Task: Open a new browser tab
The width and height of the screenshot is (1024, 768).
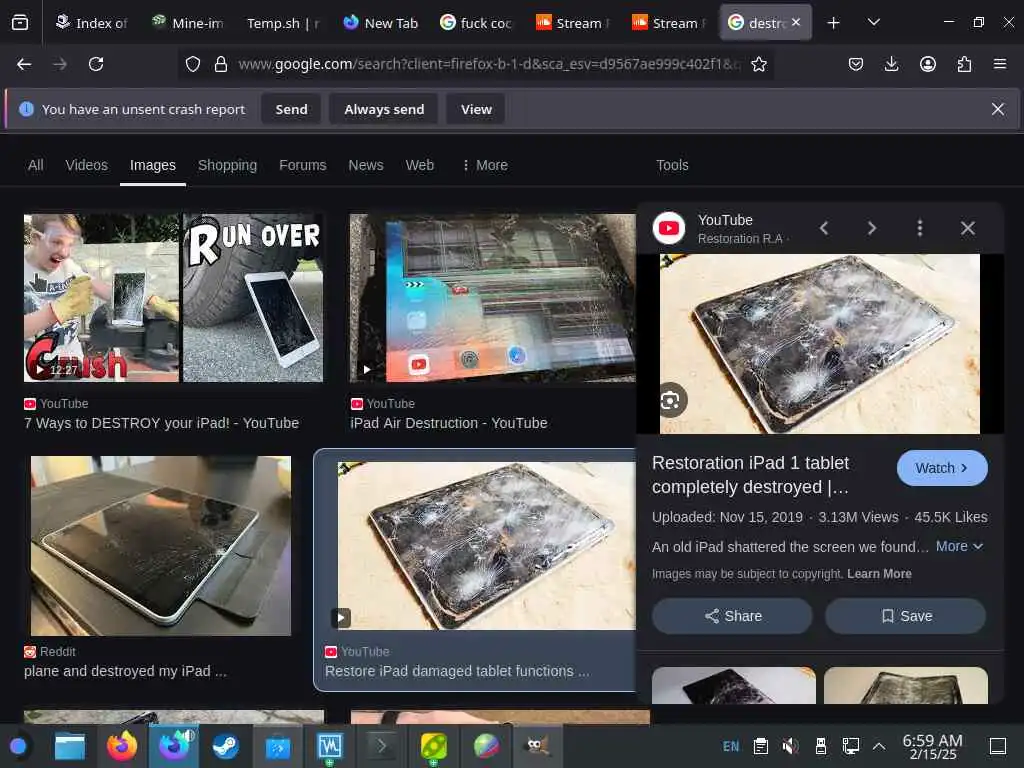Action: tap(833, 23)
